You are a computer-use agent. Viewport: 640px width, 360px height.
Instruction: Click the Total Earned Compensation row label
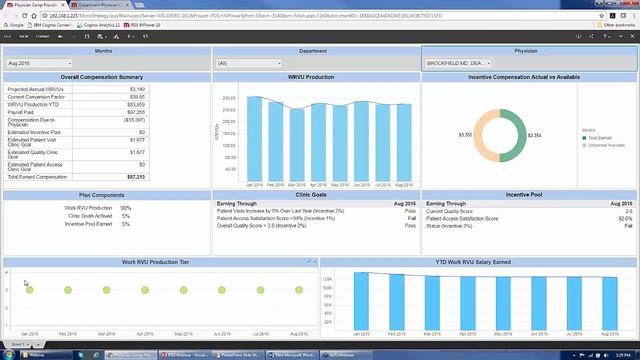point(37,177)
